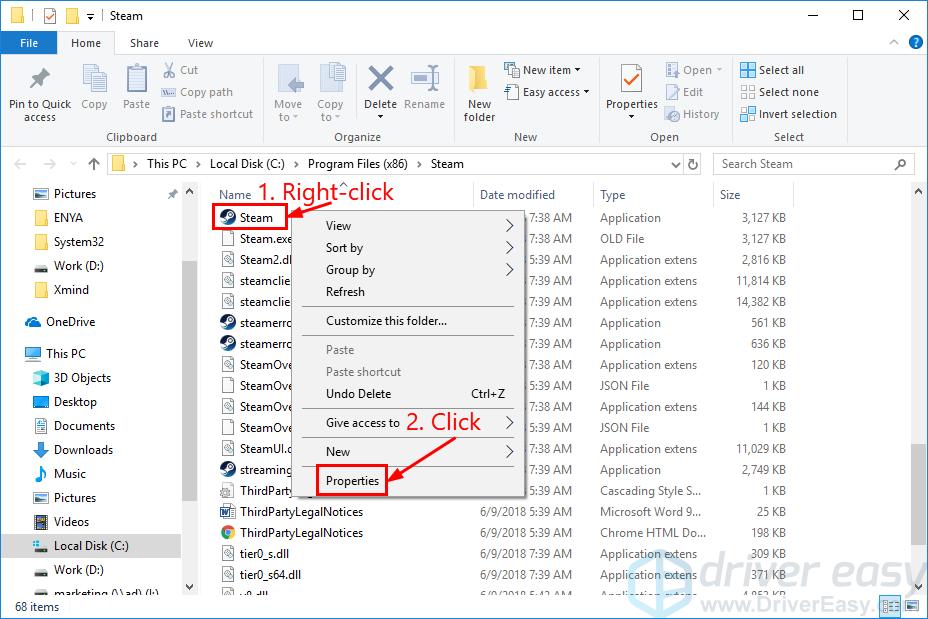Click the Rename icon on the ribbon
This screenshot has width=928, height=619.
tap(425, 85)
